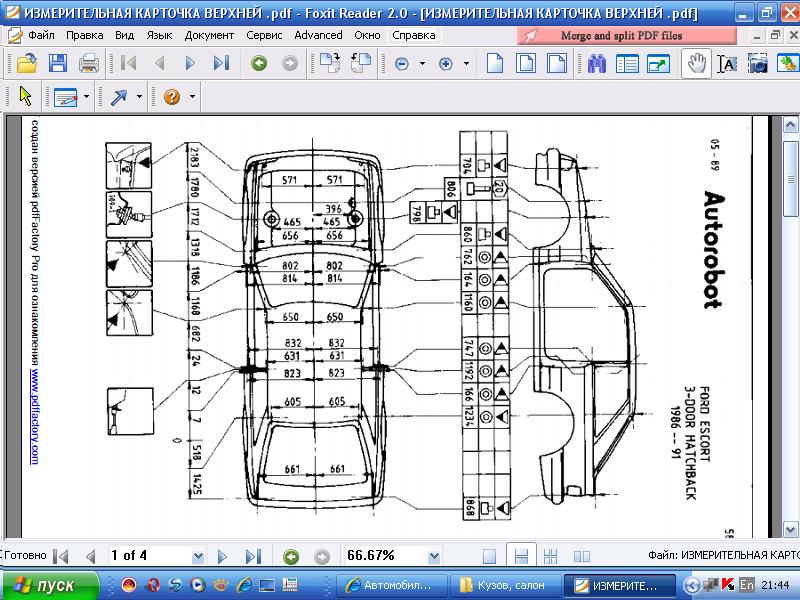Click the page number field 1 of 4

pos(149,555)
